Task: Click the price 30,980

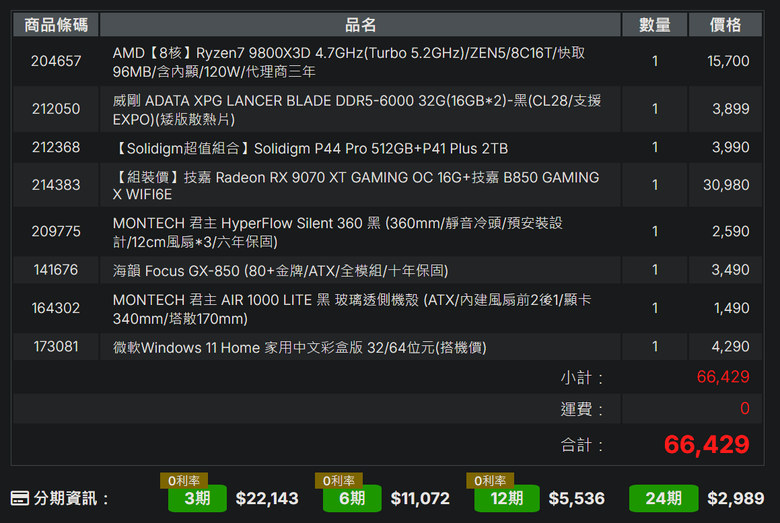Action: coord(726,185)
